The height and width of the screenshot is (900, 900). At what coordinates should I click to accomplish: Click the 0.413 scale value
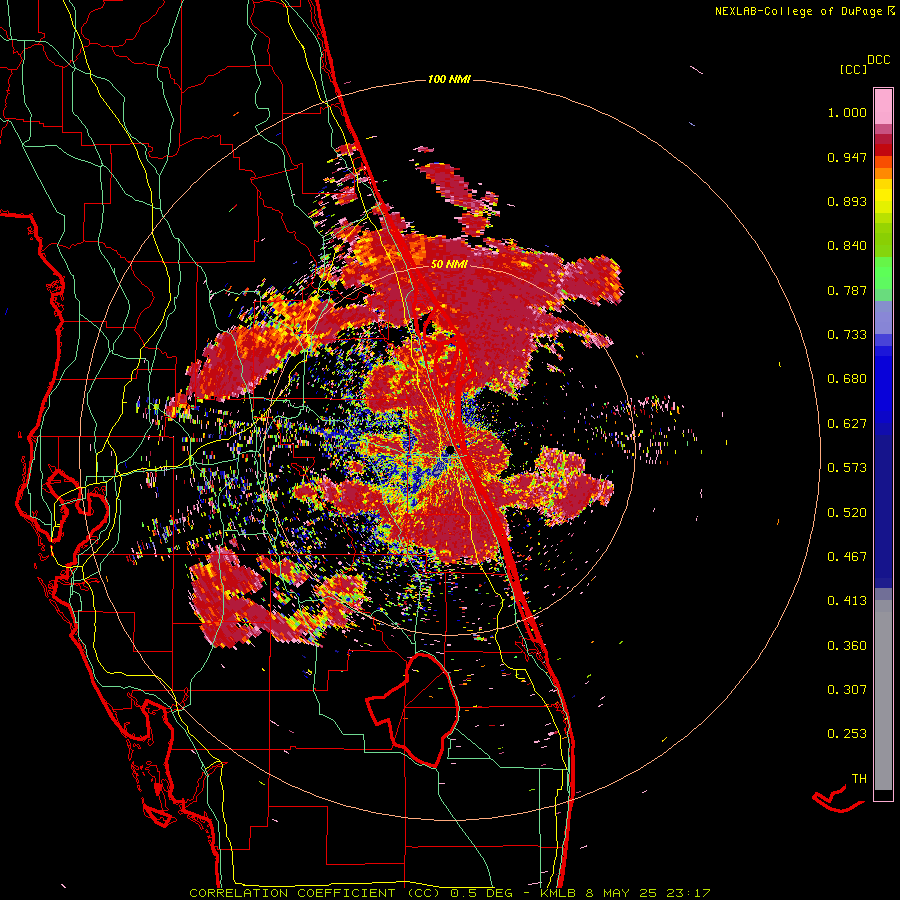point(847,601)
